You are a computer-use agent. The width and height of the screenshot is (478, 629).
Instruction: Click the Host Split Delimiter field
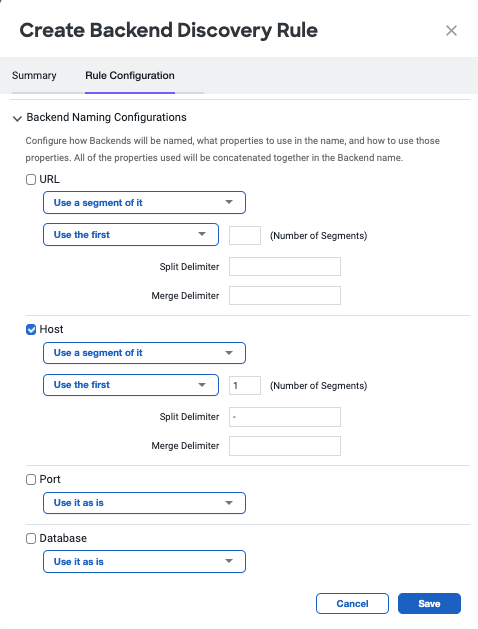[285, 417]
